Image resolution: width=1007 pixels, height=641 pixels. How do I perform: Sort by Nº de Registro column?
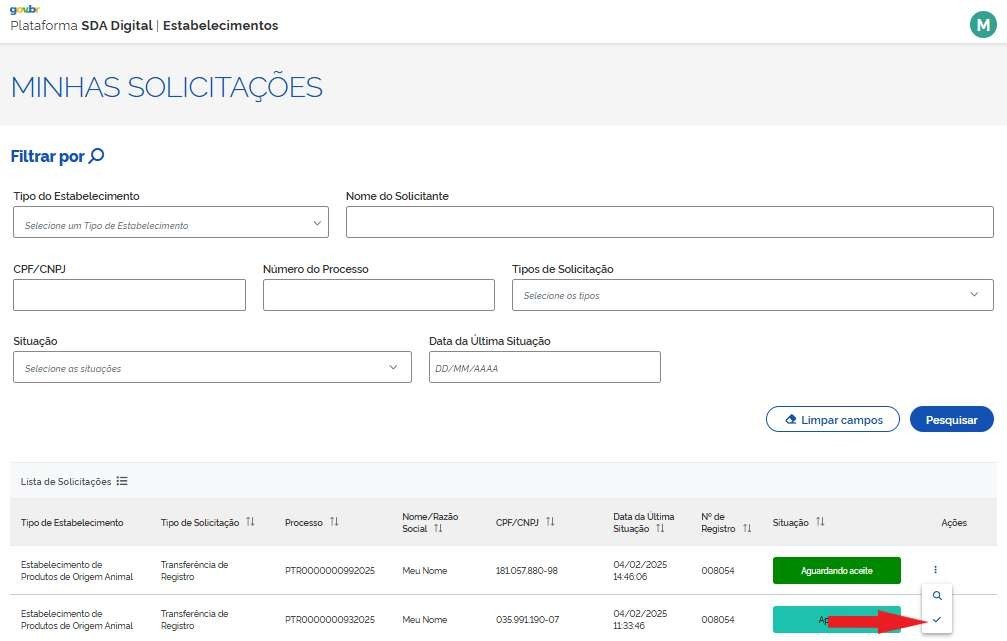(746, 528)
